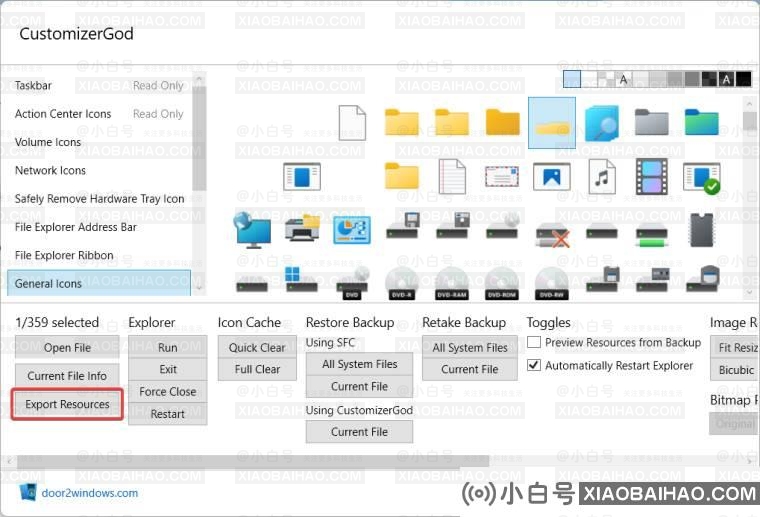Click Full Clear icon cache button

click(257, 369)
